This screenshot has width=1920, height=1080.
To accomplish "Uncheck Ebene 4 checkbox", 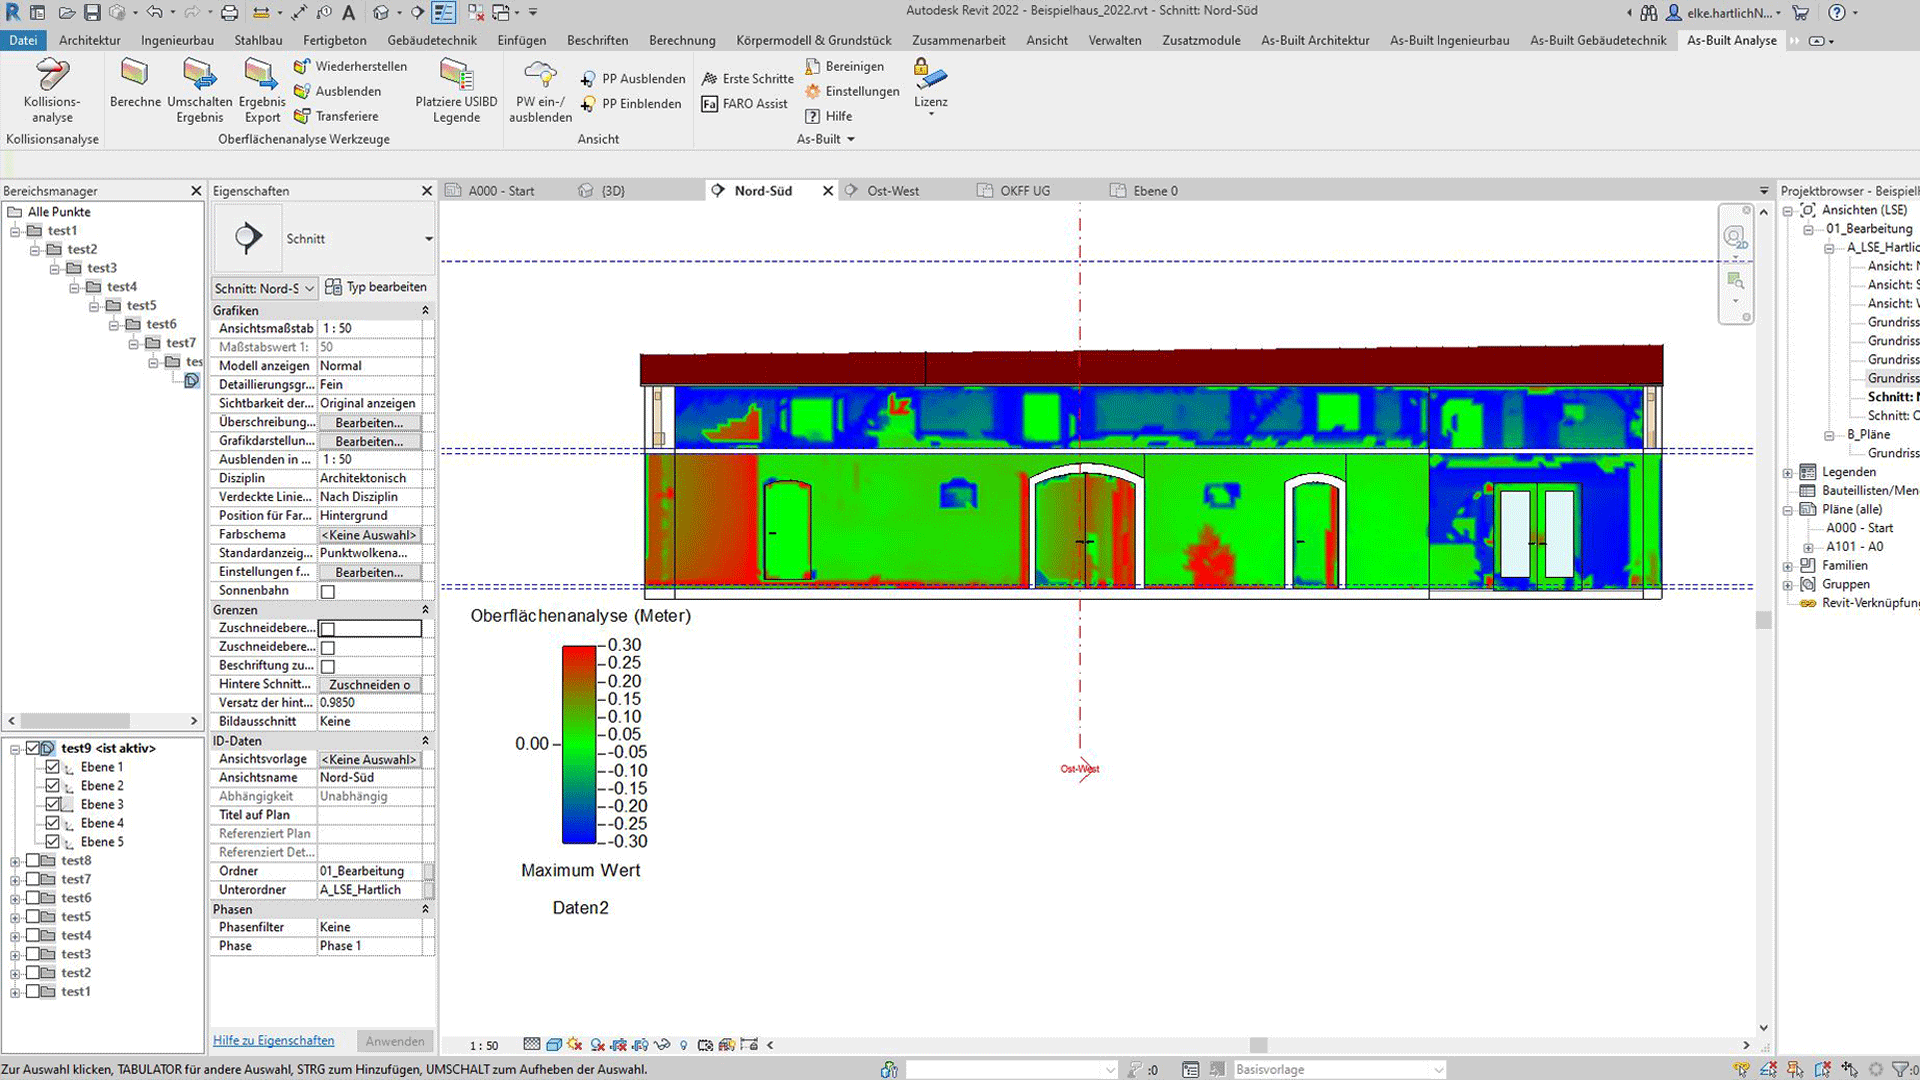I will (53, 823).
